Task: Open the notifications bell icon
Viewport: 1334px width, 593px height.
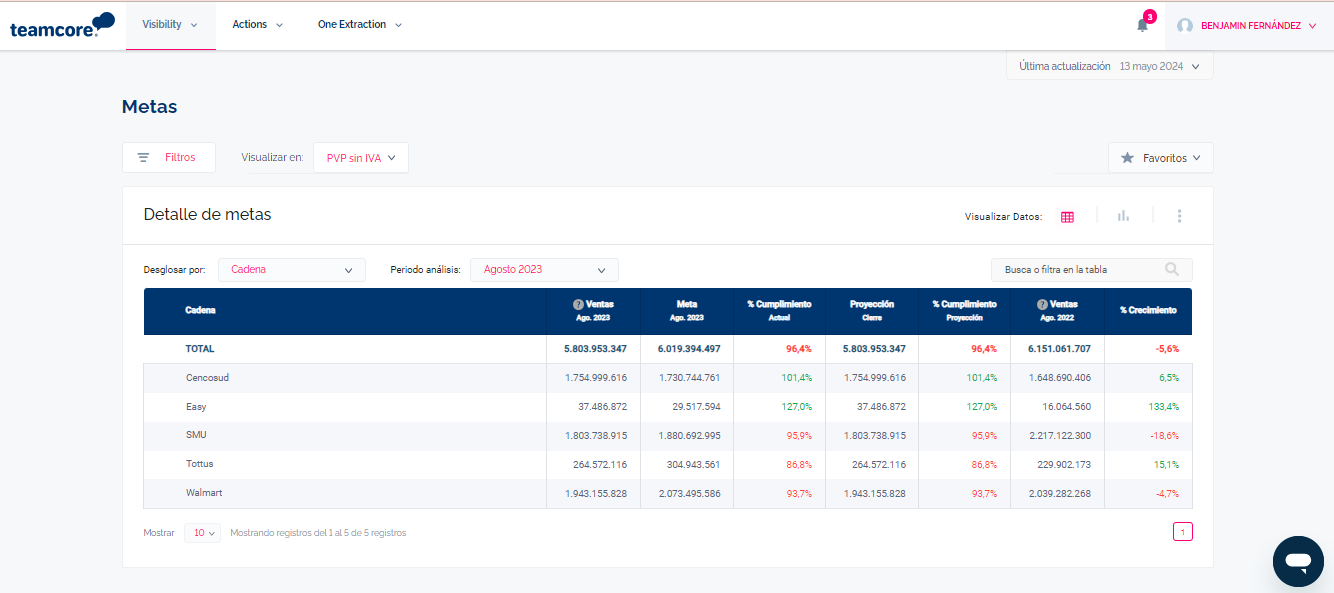Action: [x=1142, y=25]
